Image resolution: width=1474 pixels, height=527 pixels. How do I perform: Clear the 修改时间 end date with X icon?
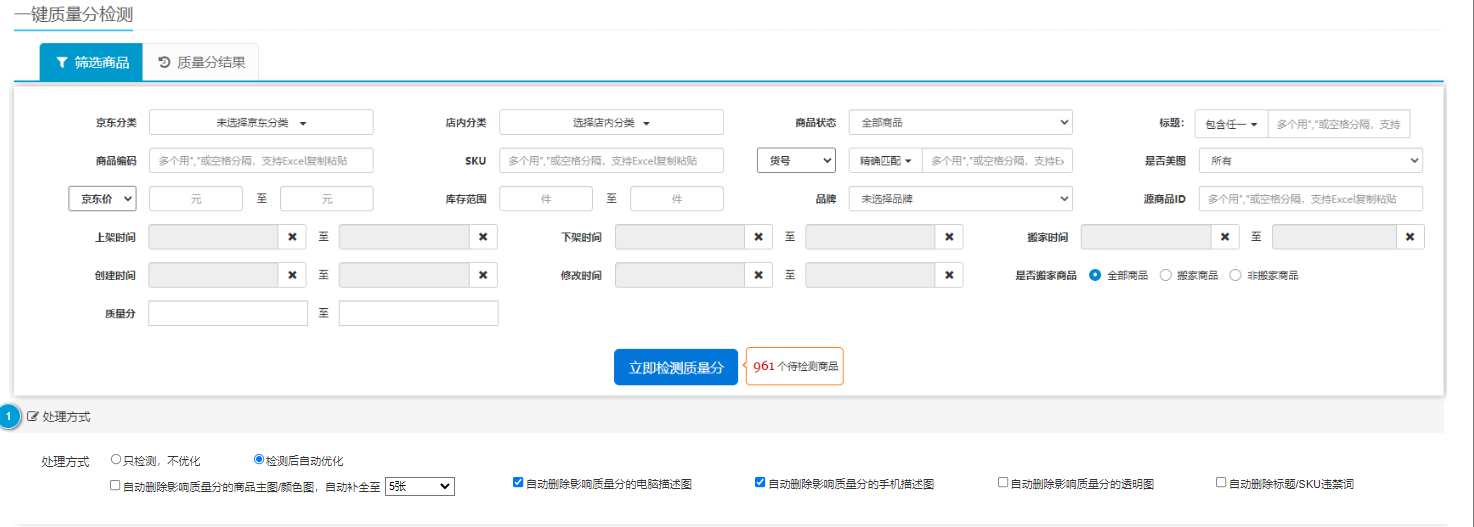[948, 275]
